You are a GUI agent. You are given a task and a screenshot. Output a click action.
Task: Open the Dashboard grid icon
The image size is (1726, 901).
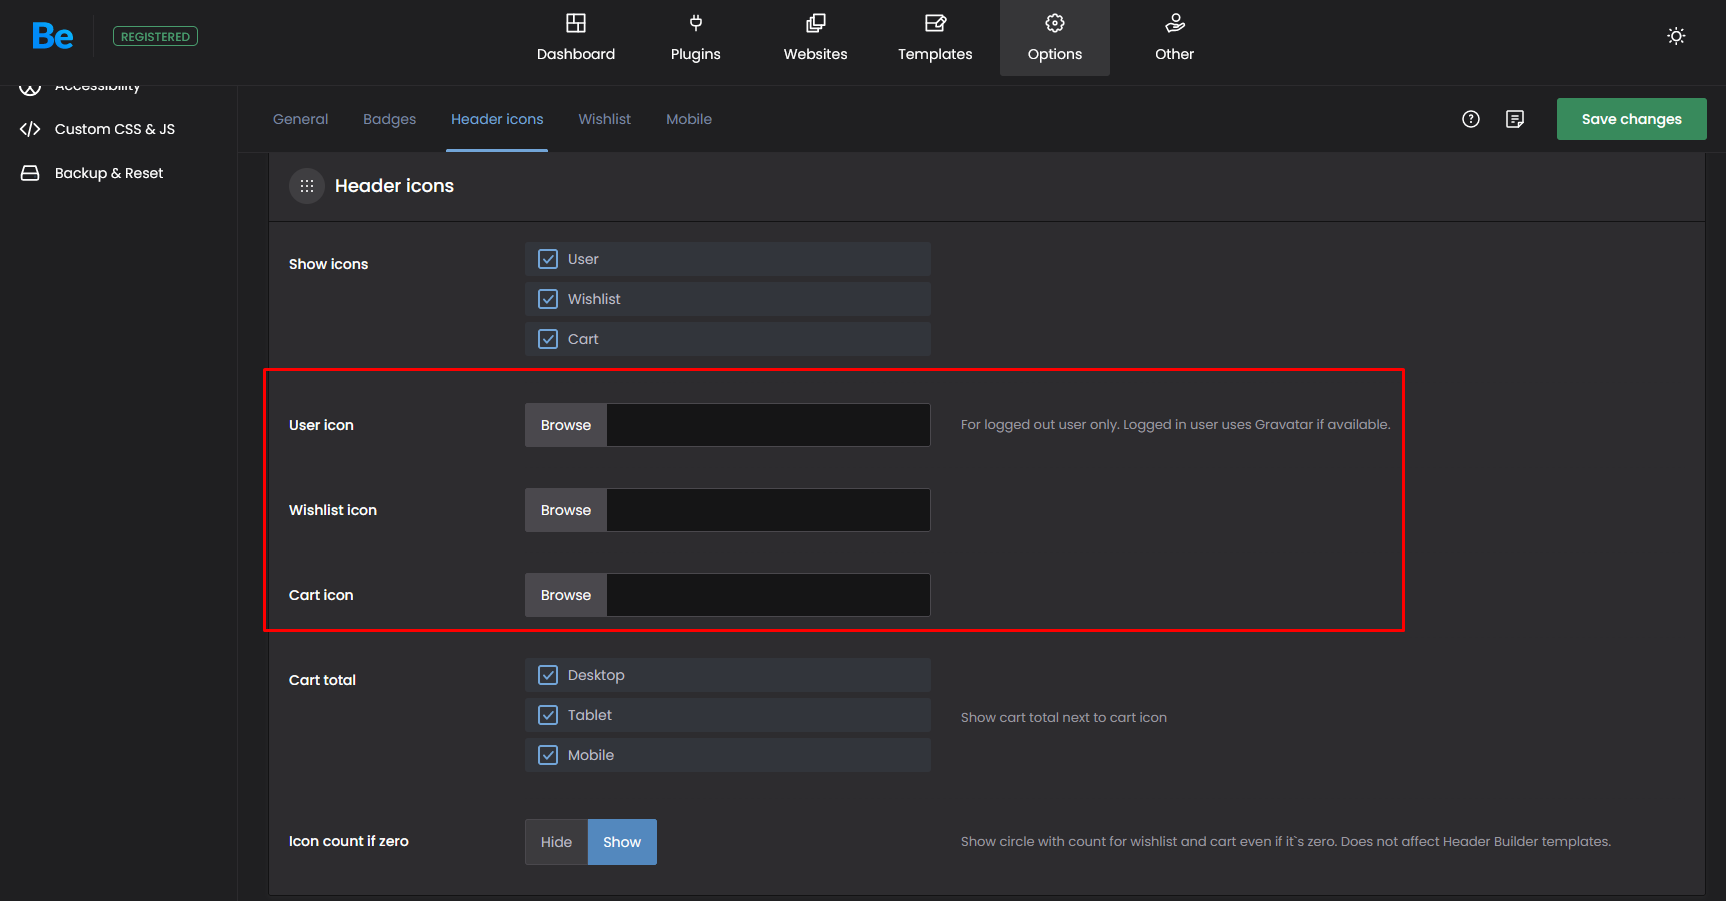(x=576, y=23)
